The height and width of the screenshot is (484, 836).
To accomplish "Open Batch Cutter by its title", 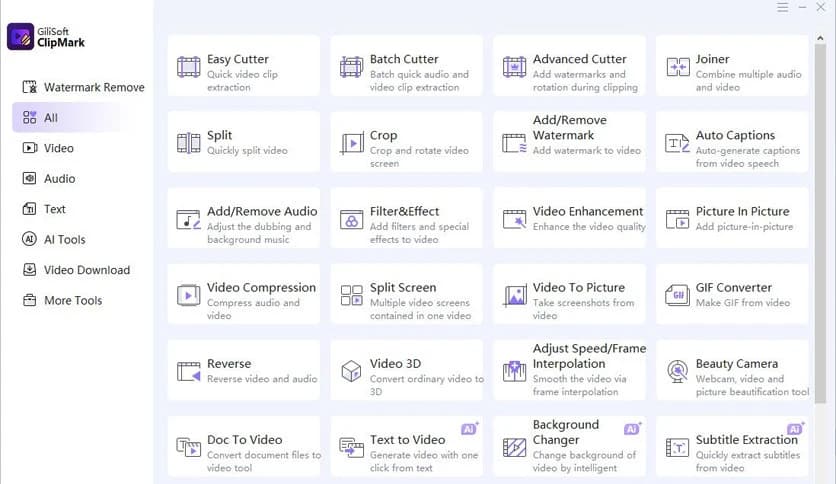I will [404, 59].
